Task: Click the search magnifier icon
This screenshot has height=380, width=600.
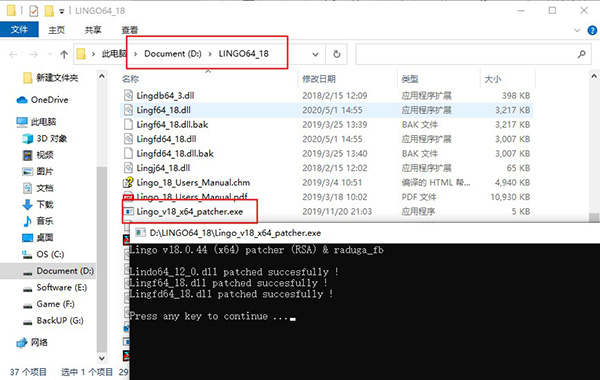Action: click(581, 54)
